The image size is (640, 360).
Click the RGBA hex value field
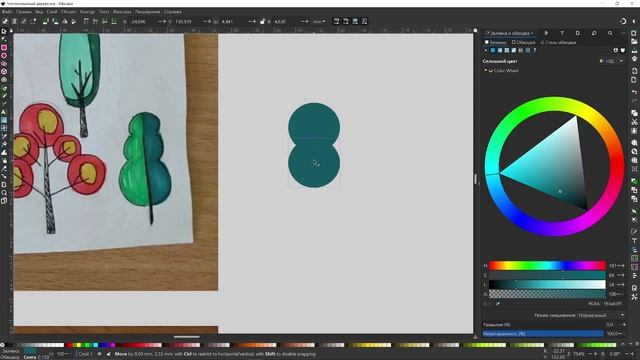(612, 304)
